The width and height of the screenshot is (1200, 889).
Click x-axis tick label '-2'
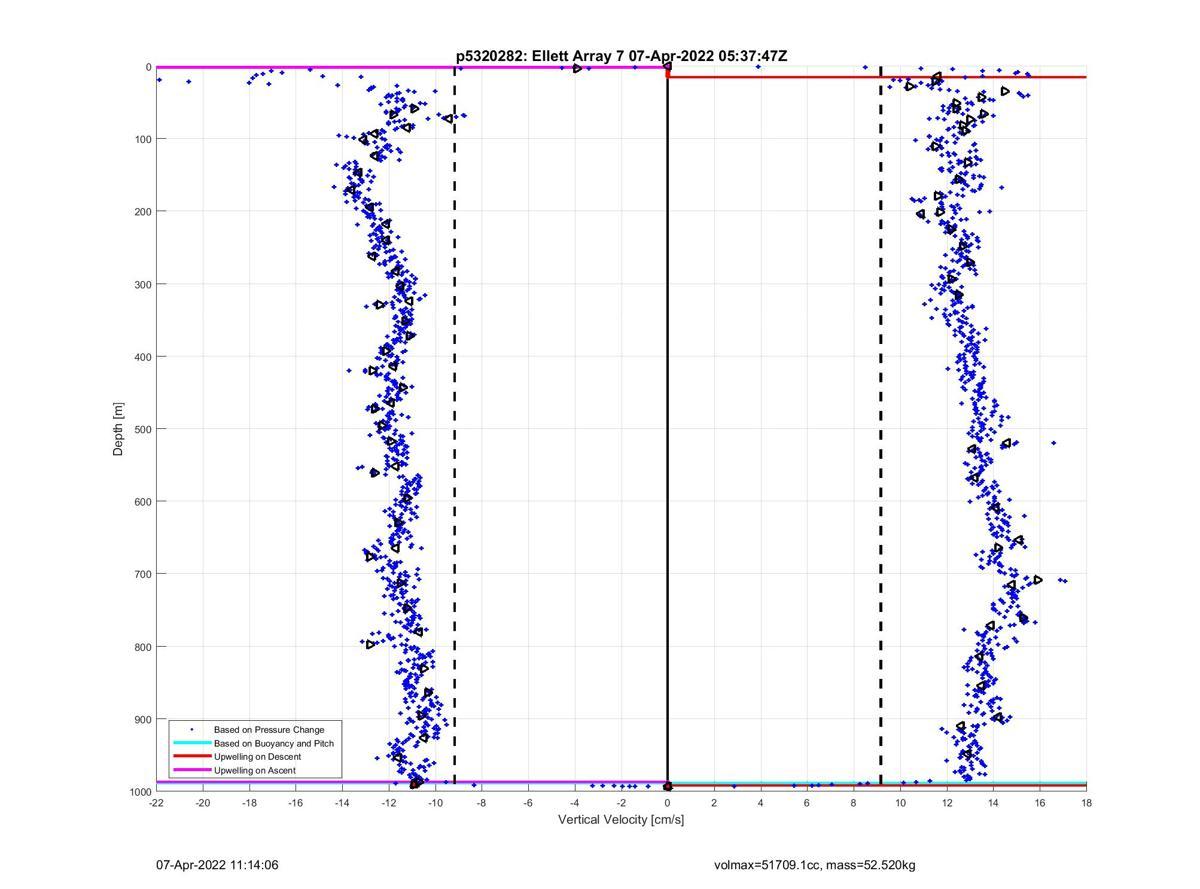pos(621,802)
